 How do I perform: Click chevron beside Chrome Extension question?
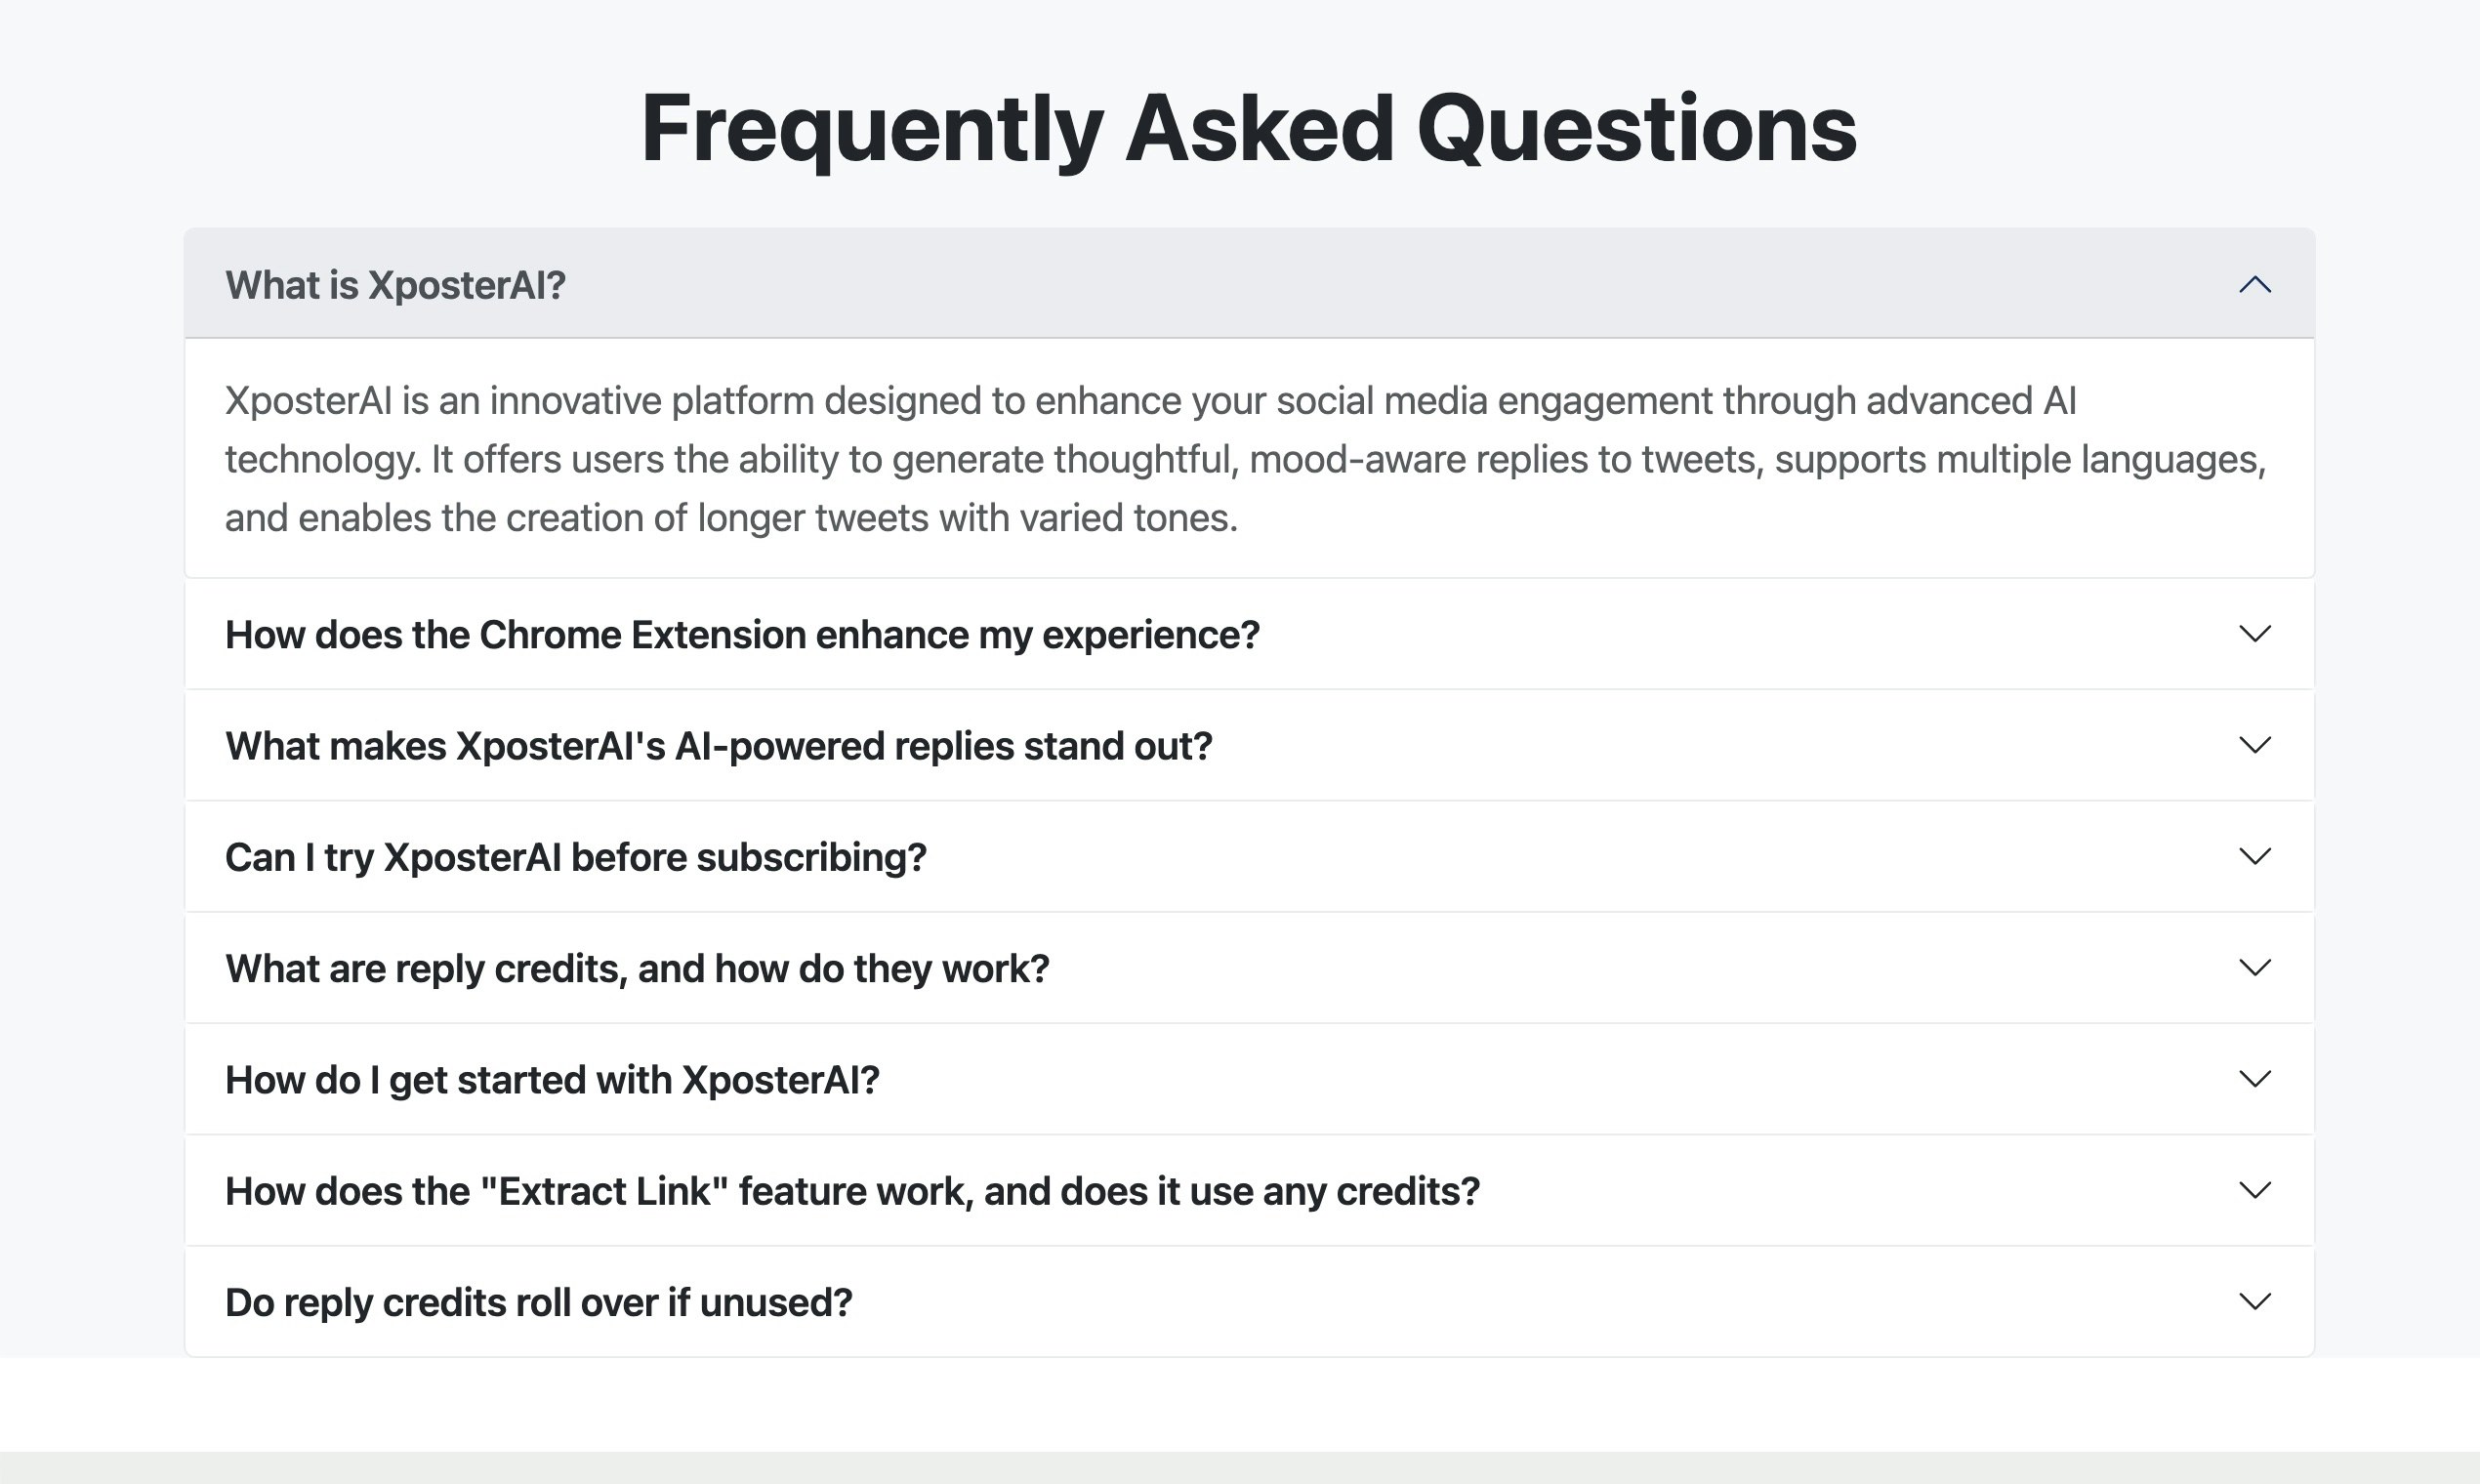[x=2254, y=634]
